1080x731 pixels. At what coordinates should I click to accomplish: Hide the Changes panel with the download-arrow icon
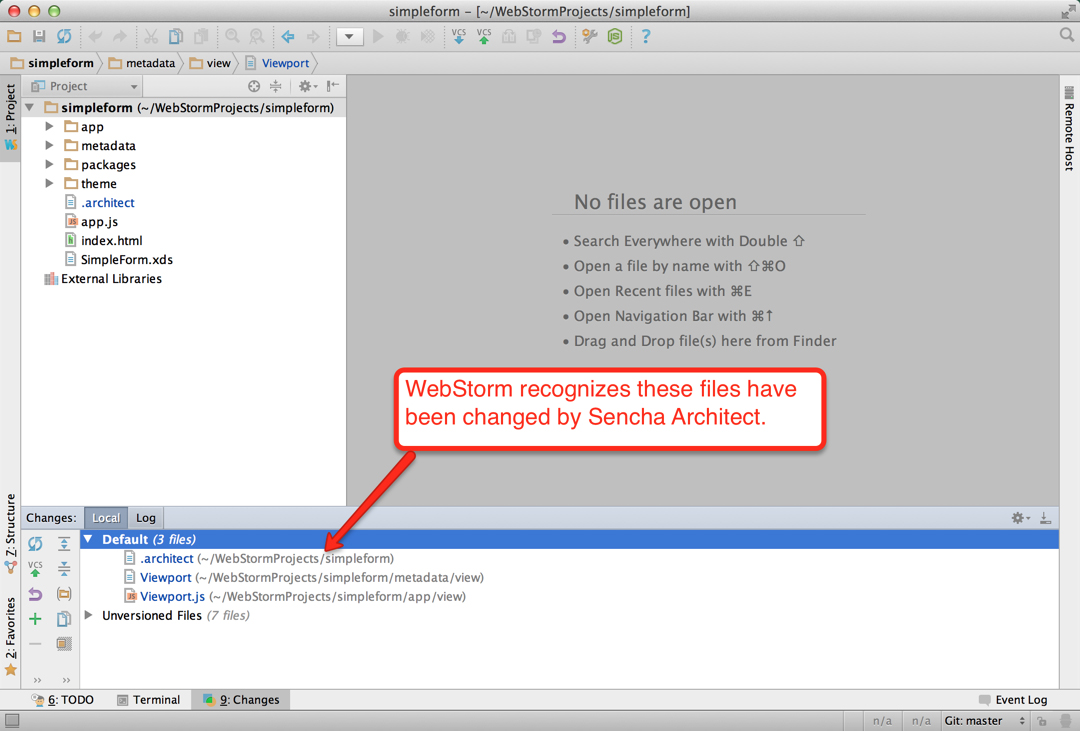[1045, 518]
